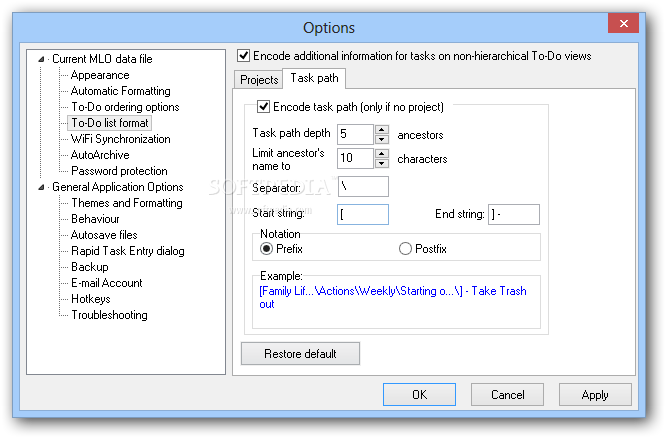This screenshot has width=666, height=438.
Task: Open WiFi Synchronization settings page
Action: coord(121,139)
